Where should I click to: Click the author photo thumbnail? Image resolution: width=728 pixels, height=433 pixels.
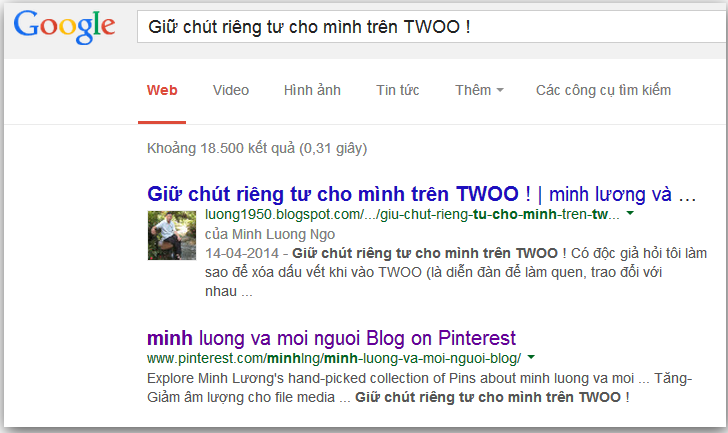pyautogui.click(x=172, y=235)
